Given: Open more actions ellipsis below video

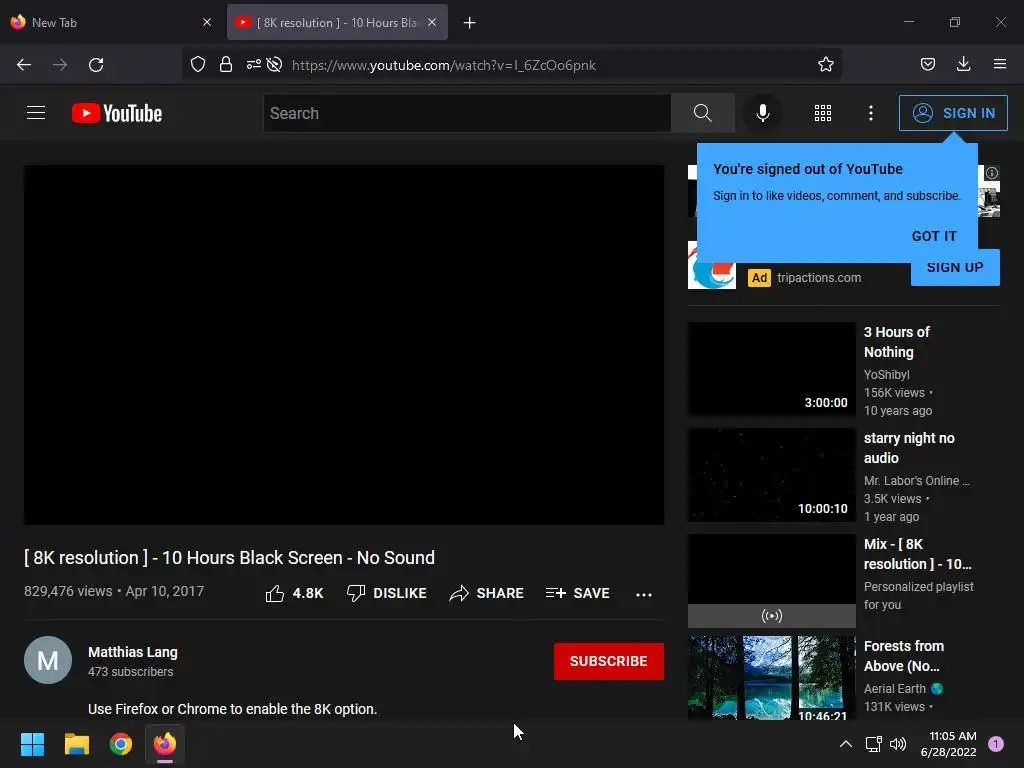Looking at the screenshot, I should click(644, 594).
